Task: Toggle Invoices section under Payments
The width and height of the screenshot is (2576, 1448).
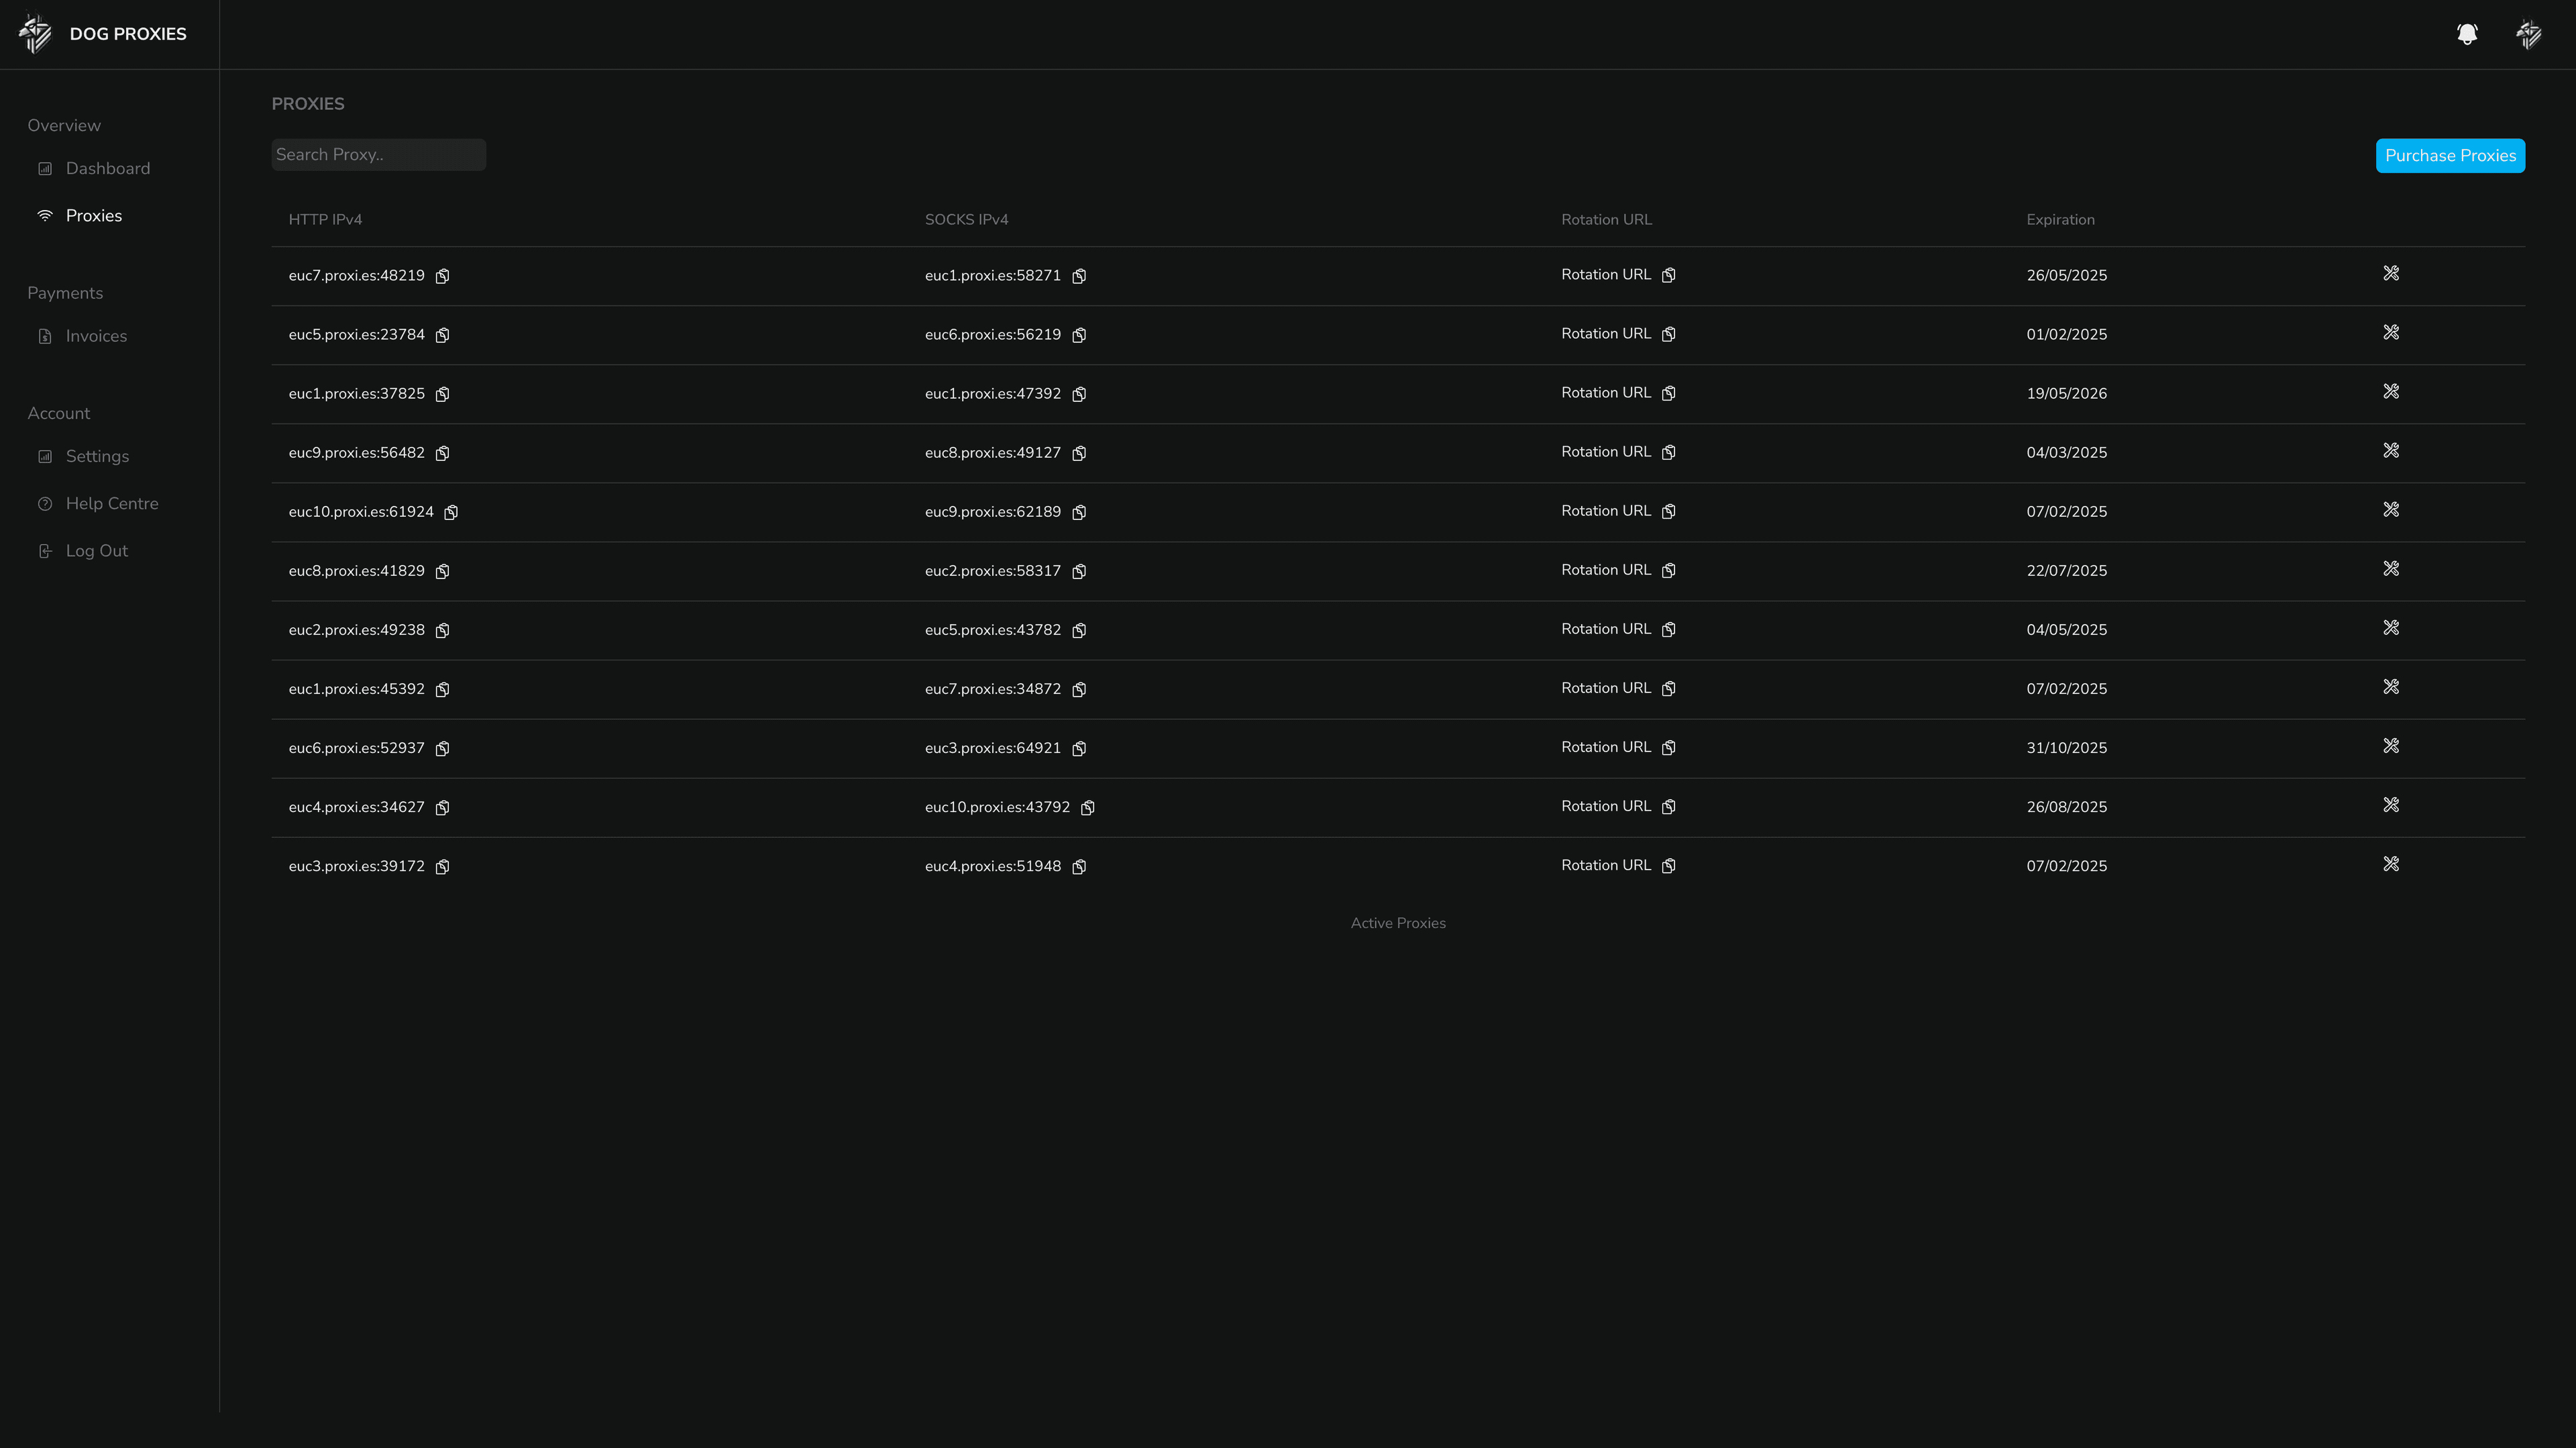Action: click(x=94, y=335)
